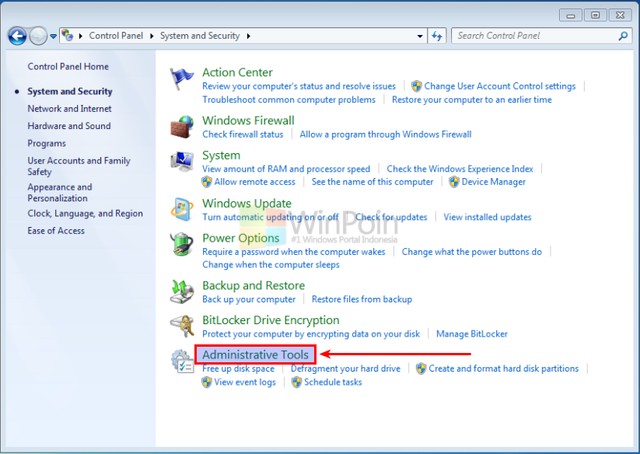Expand the arrow after Control Panel breadcrumb
This screenshot has height=454, width=640.
tap(152, 36)
